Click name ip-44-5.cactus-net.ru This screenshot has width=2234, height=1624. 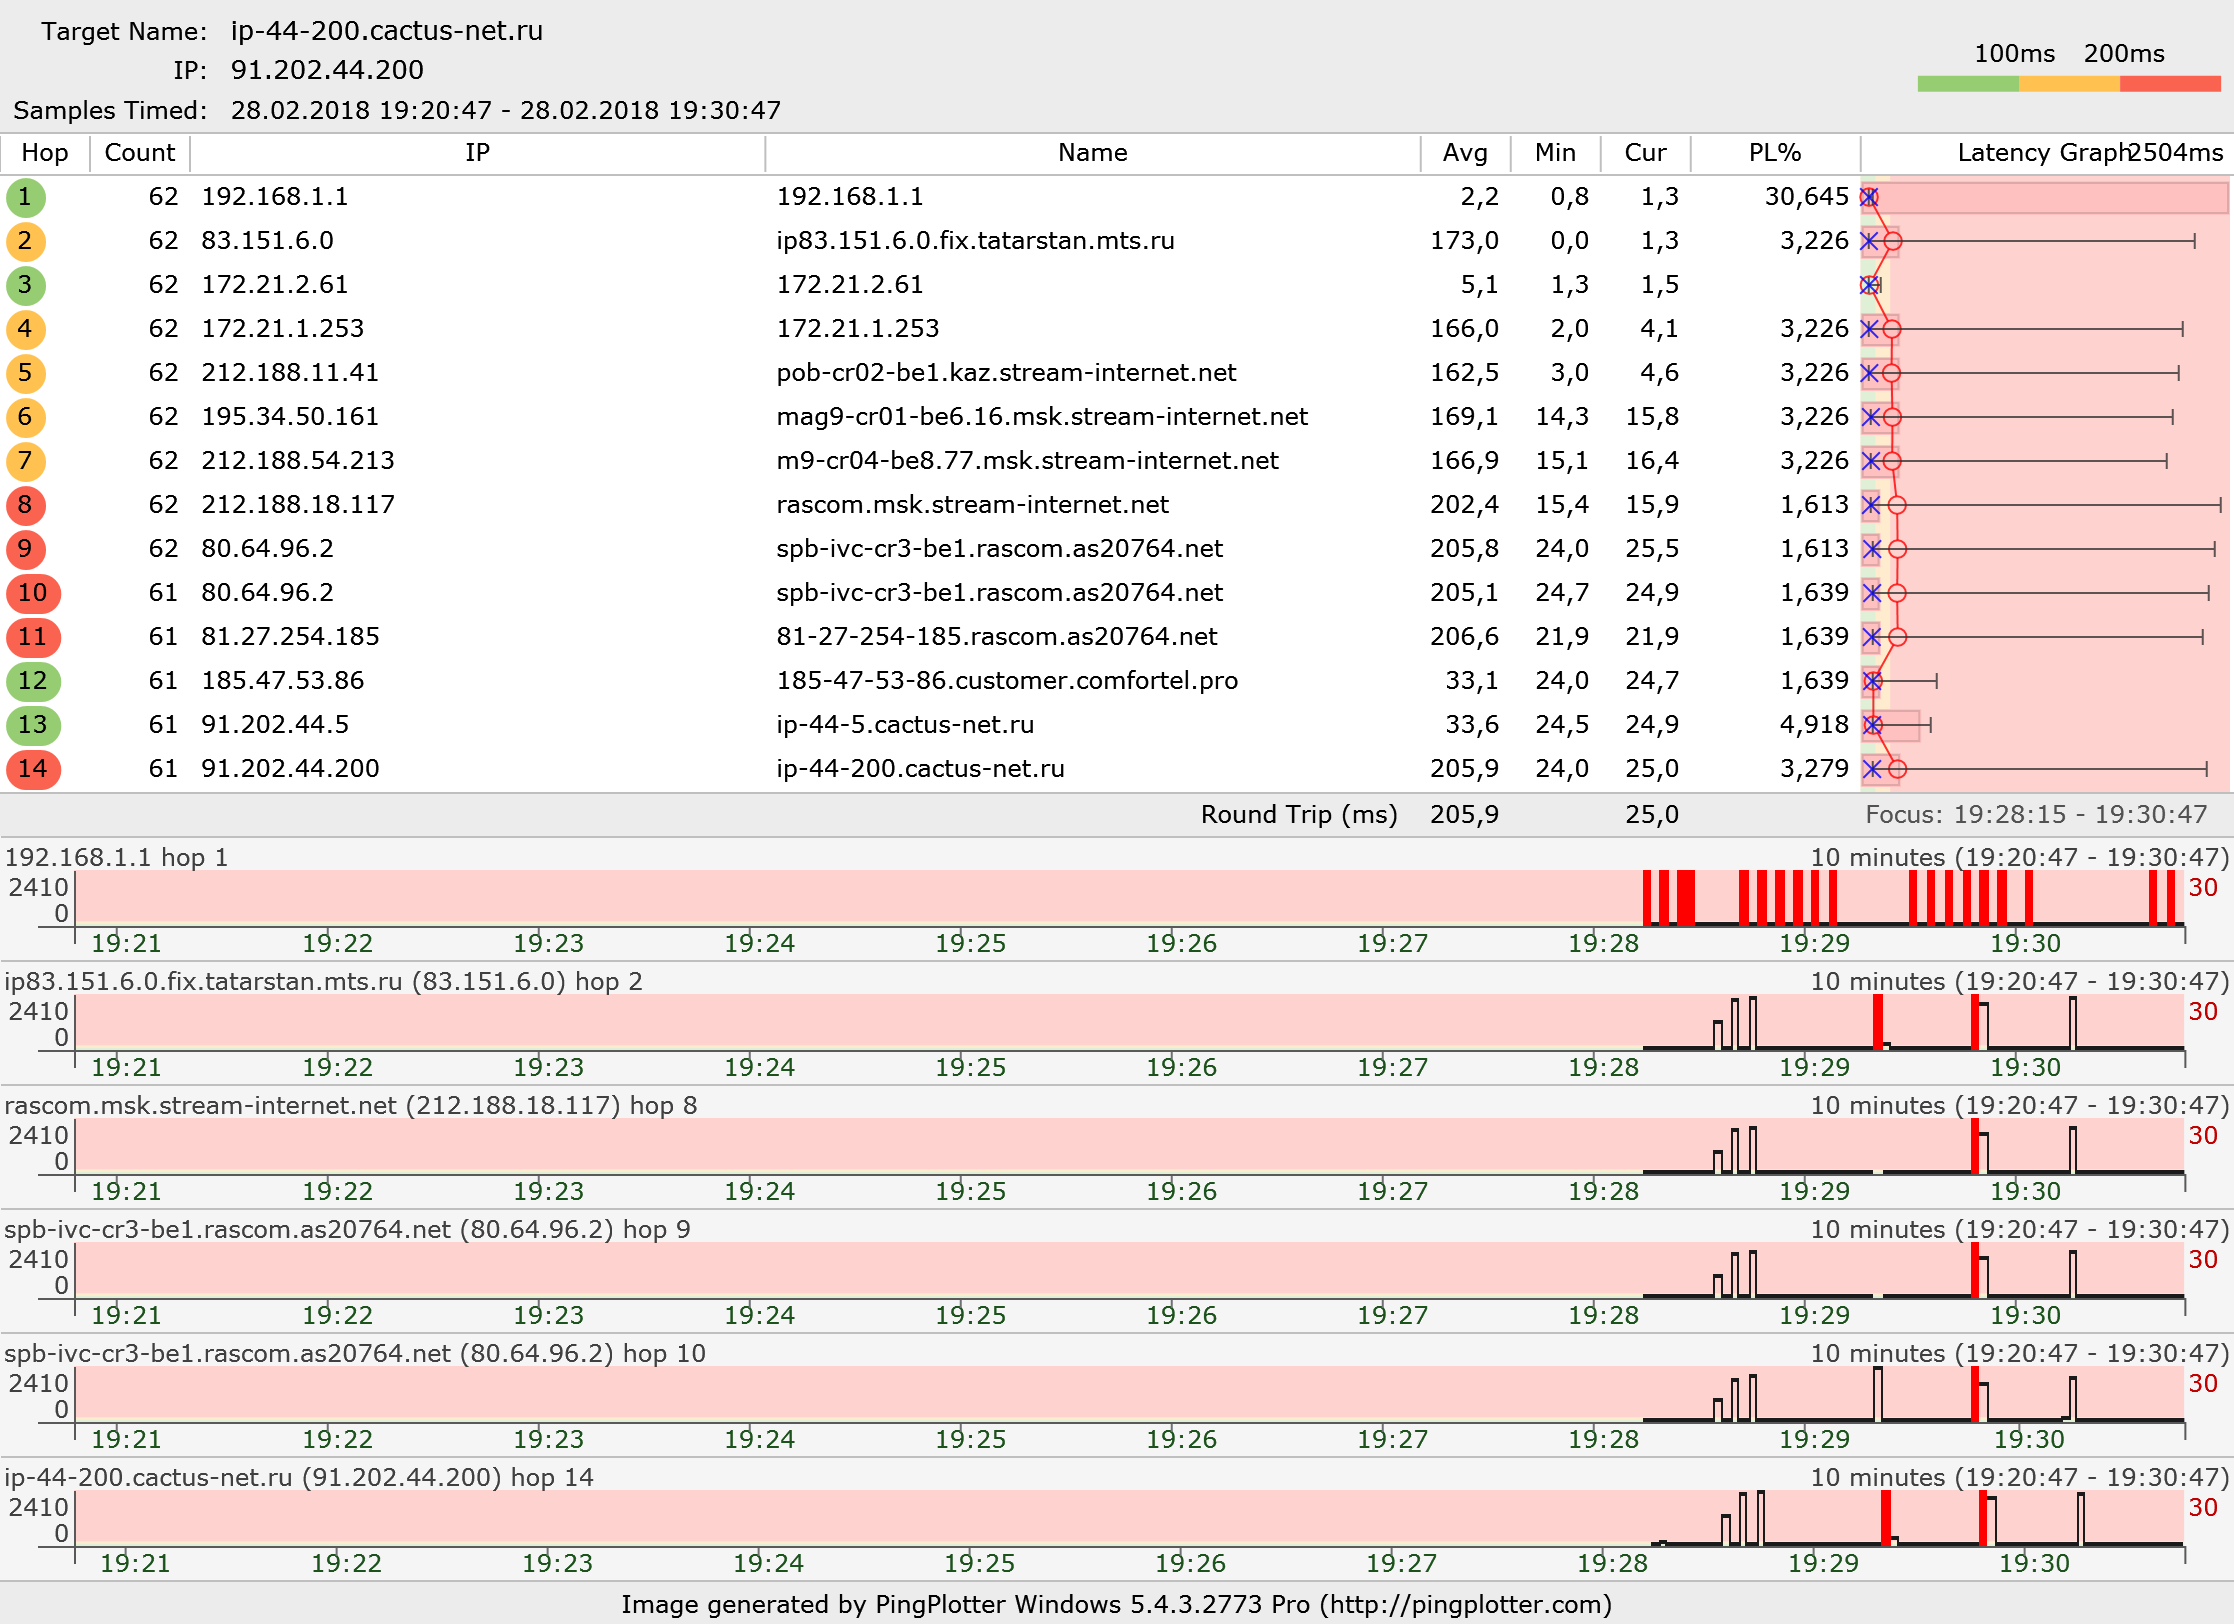click(x=905, y=725)
